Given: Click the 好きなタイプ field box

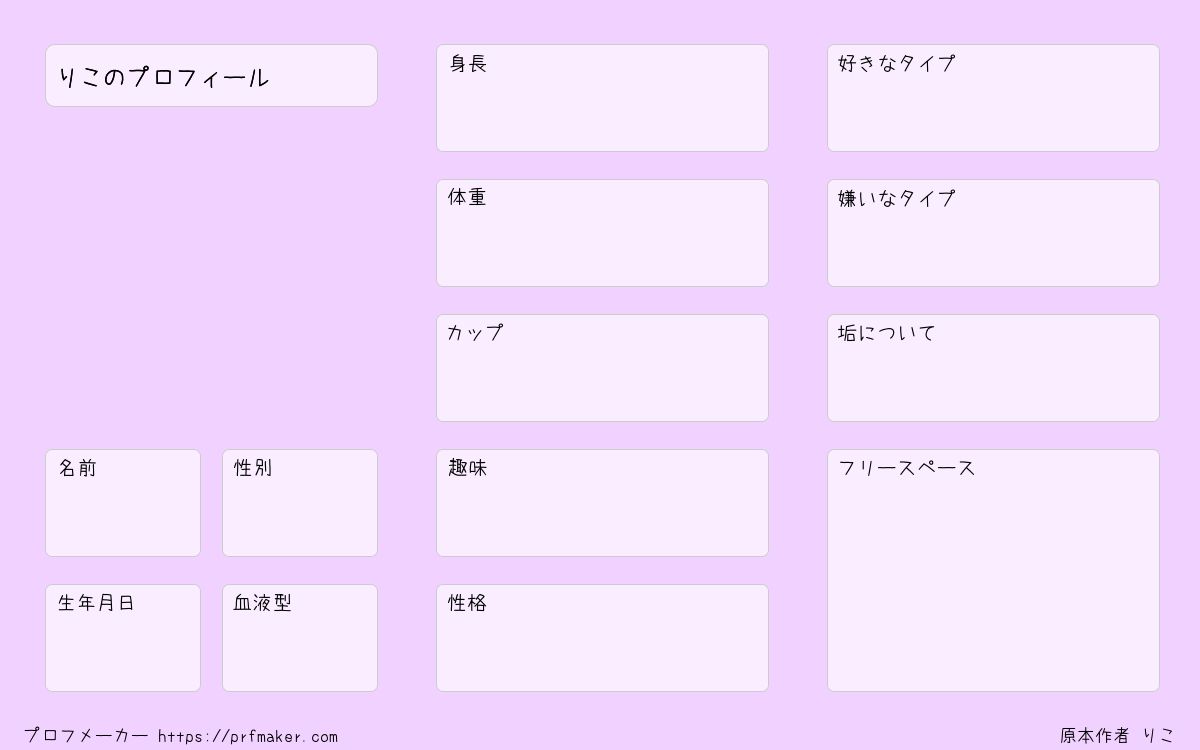Looking at the screenshot, I should [993, 98].
